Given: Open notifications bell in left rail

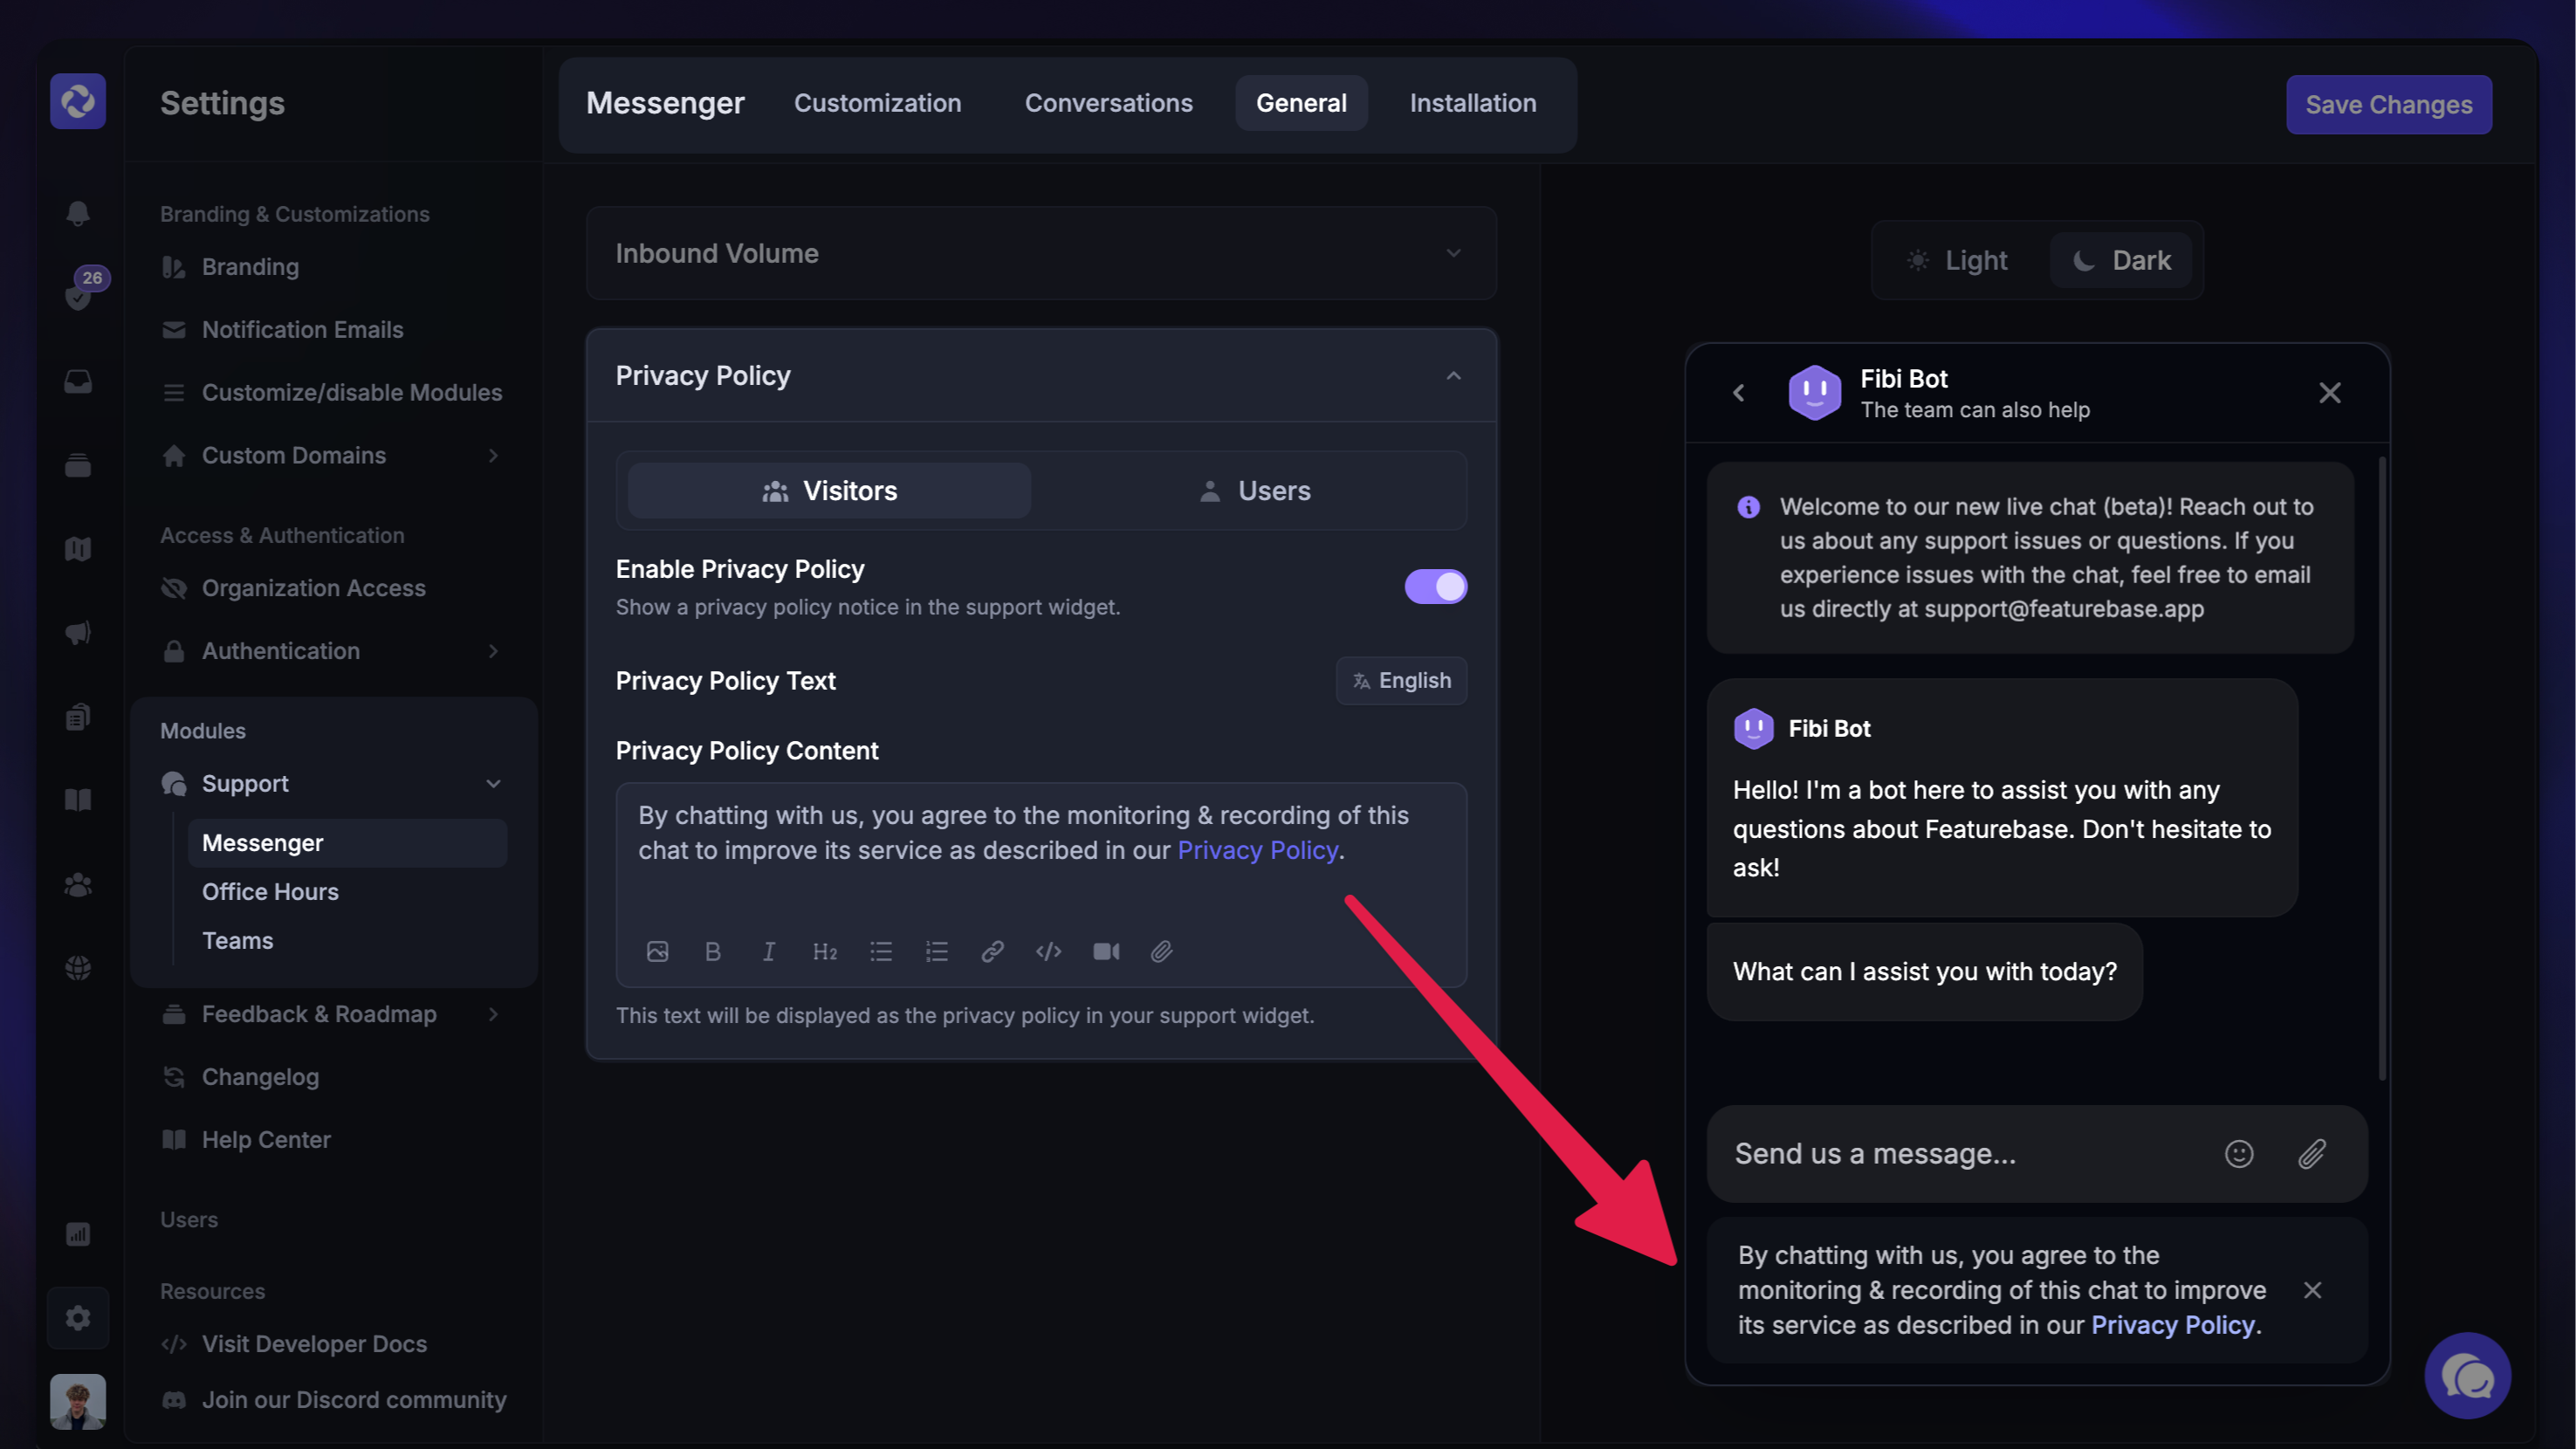Looking at the screenshot, I should point(78,213).
